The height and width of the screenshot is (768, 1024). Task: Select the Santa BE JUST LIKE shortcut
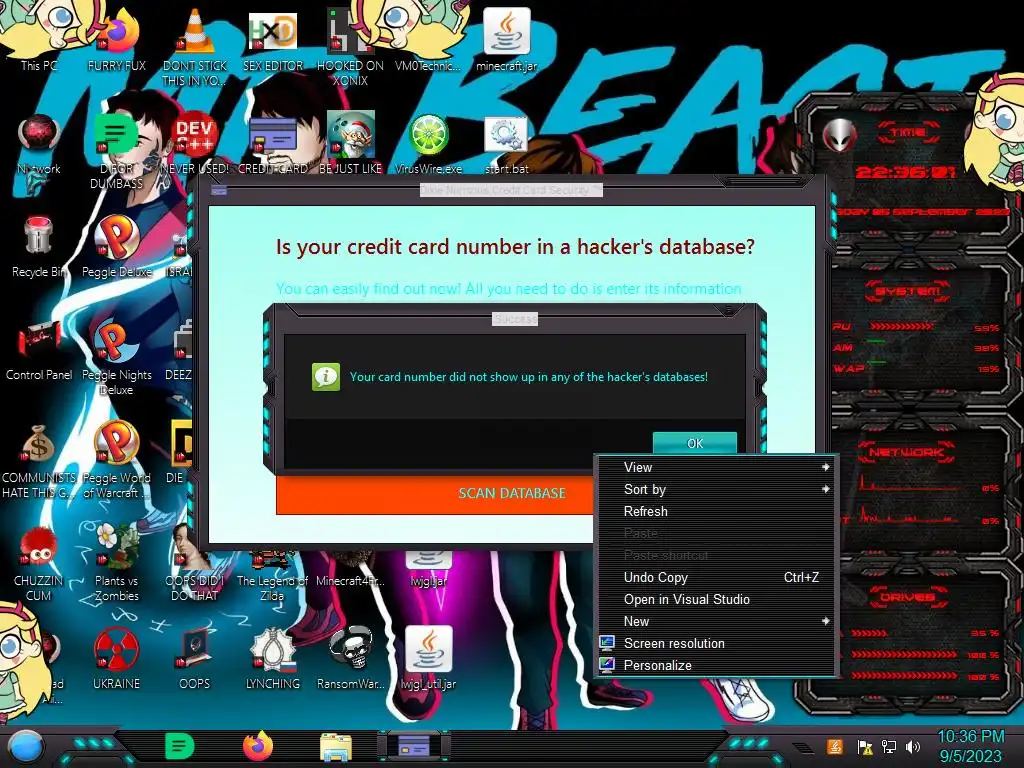[x=351, y=144]
